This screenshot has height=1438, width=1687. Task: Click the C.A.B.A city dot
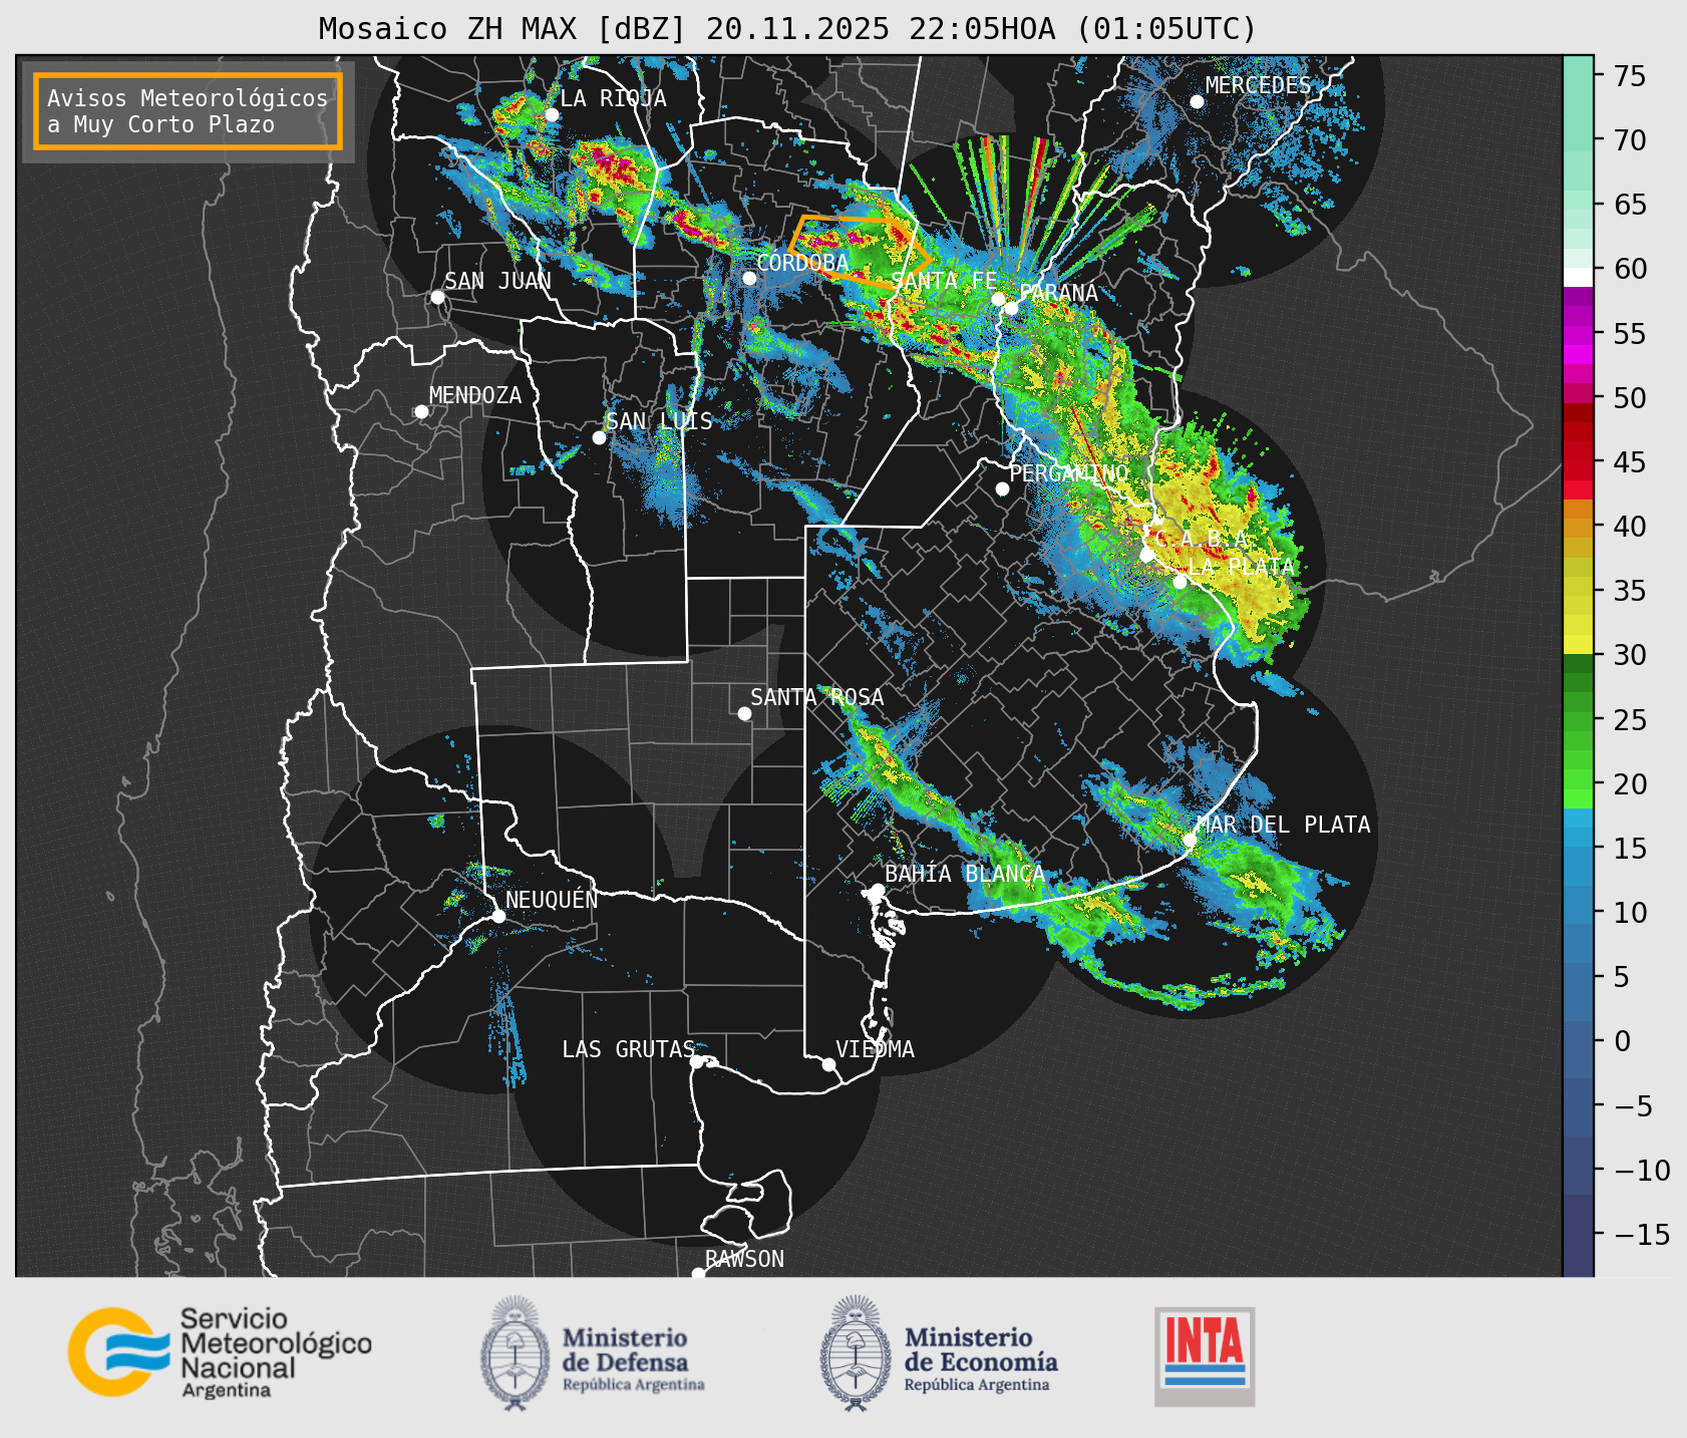pyautogui.click(x=1147, y=555)
